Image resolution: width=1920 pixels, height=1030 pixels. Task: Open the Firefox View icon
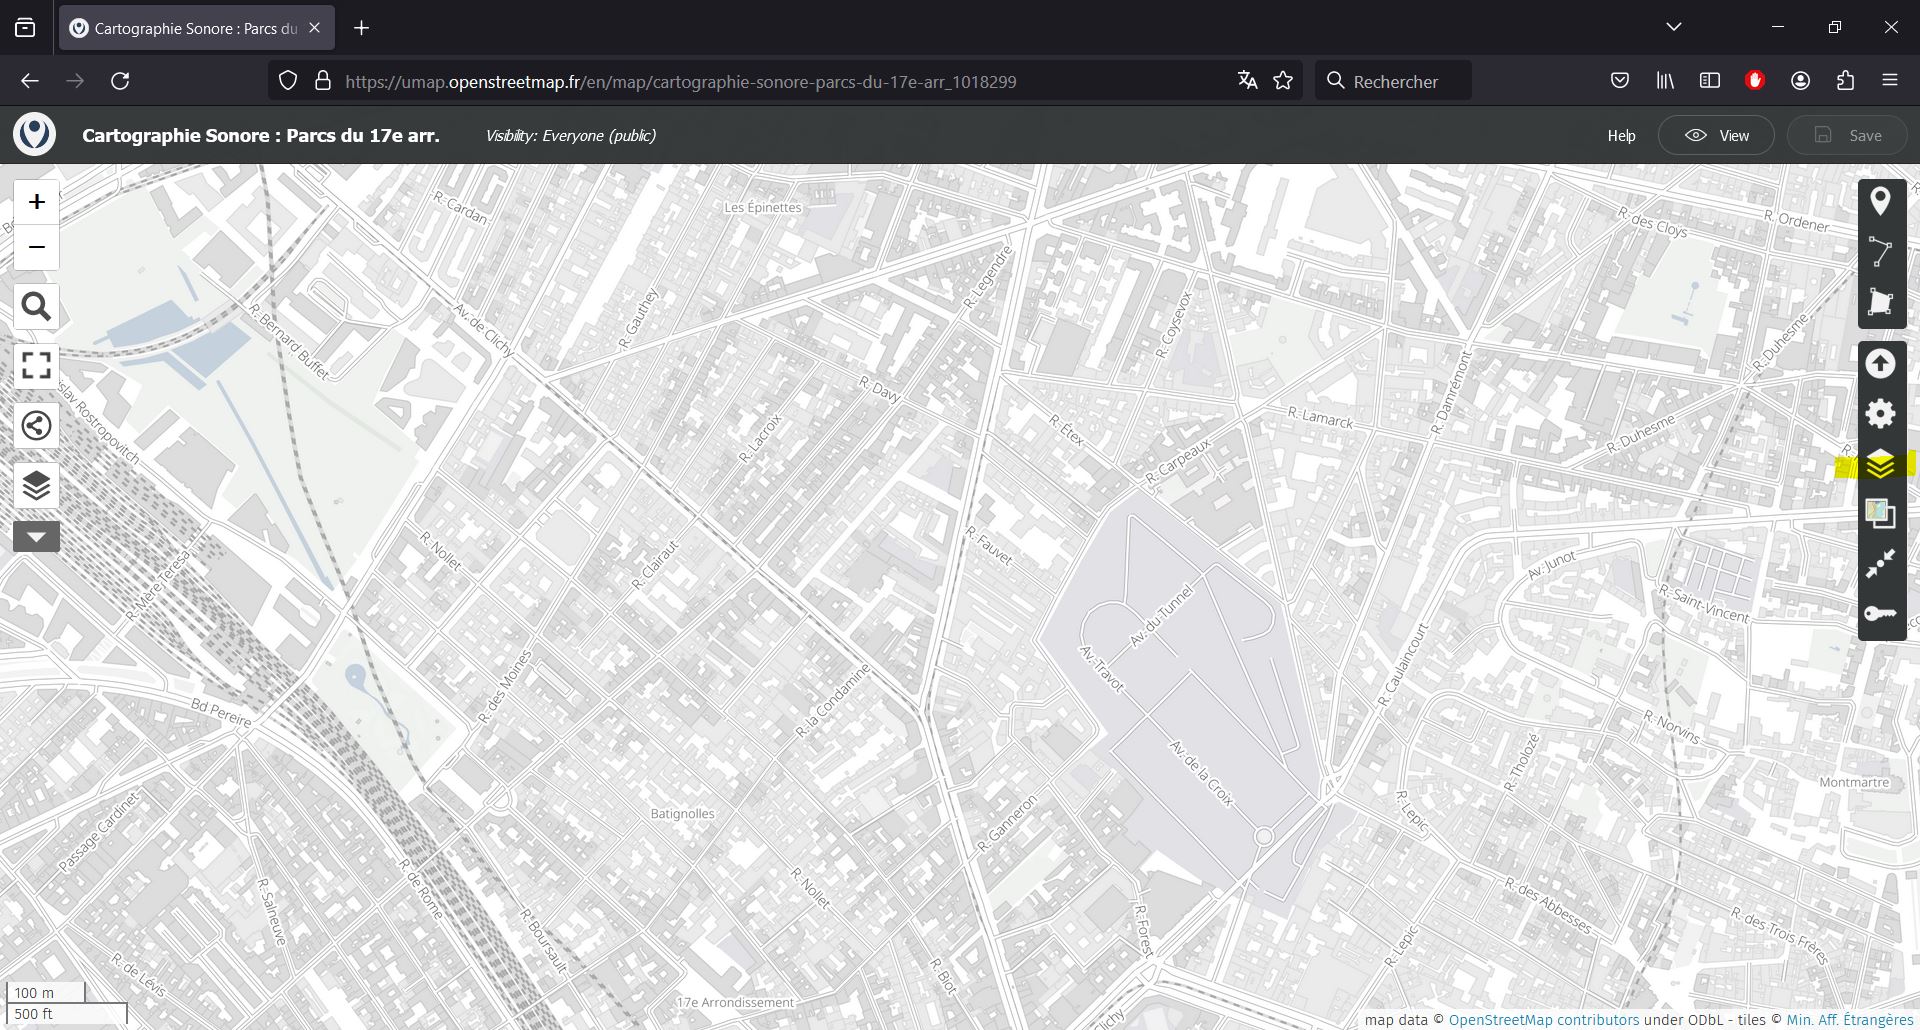point(25,28)
